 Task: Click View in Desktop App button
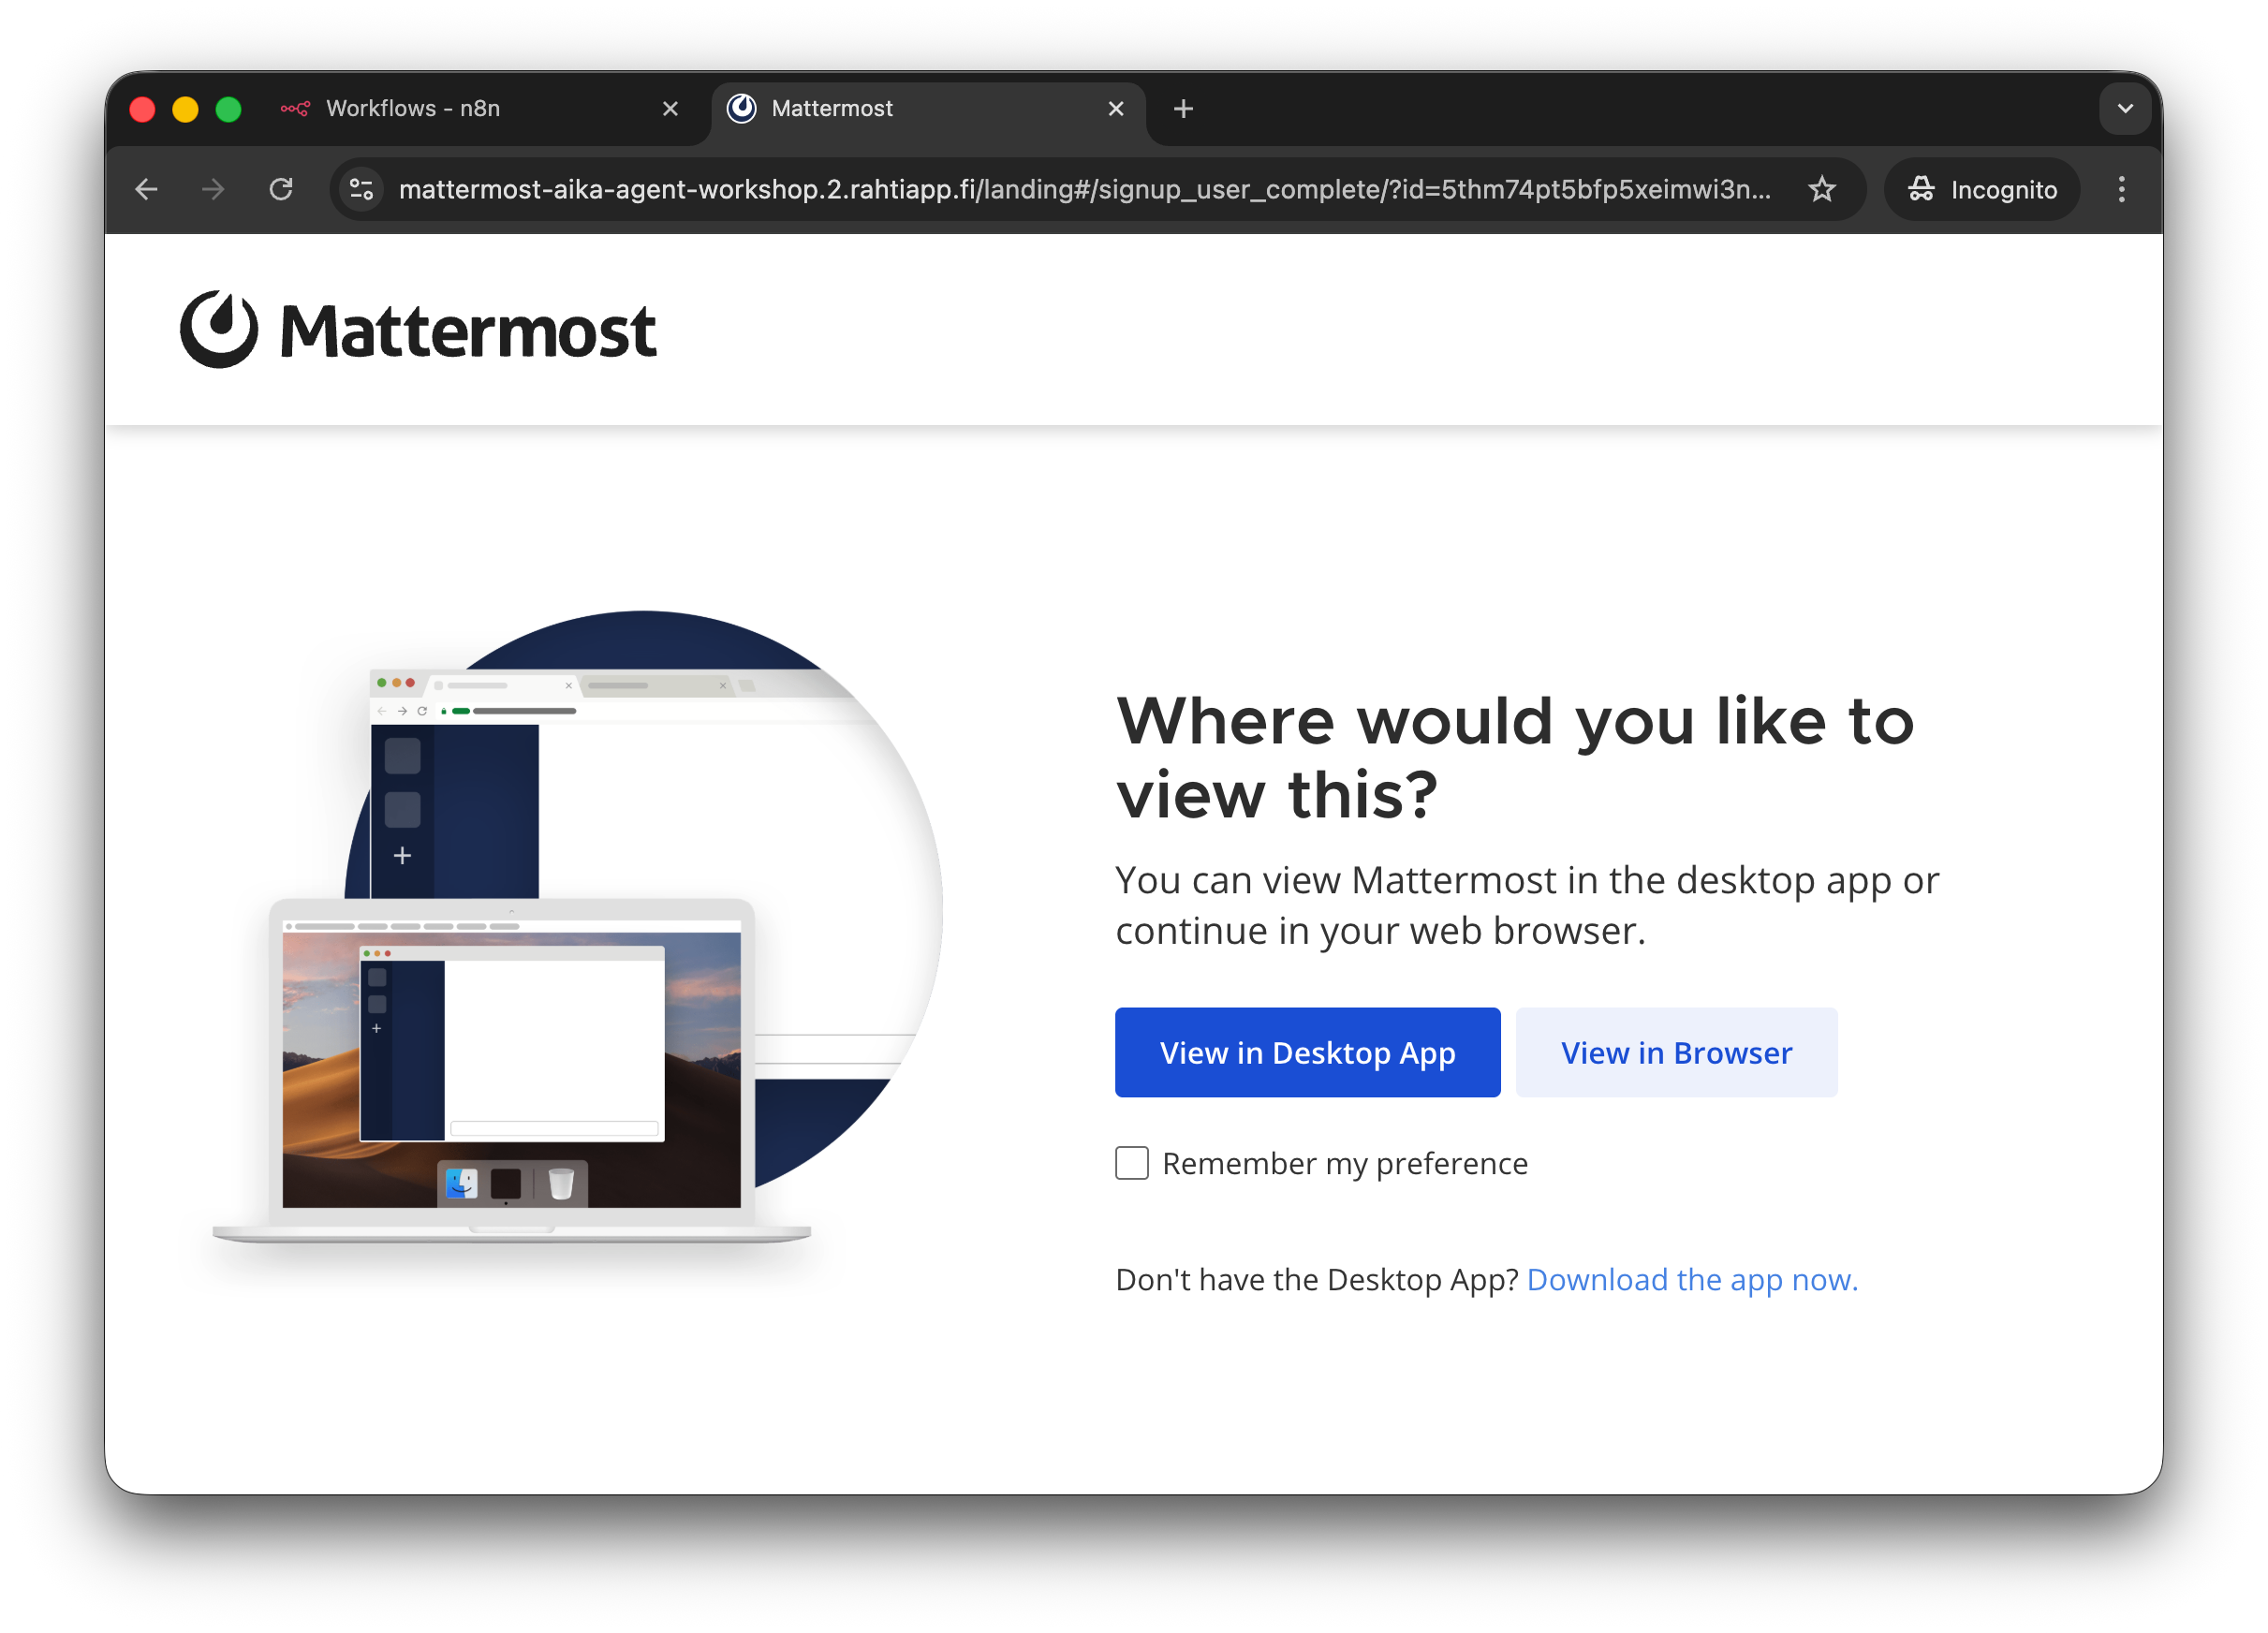(x=1307, y=1052)
